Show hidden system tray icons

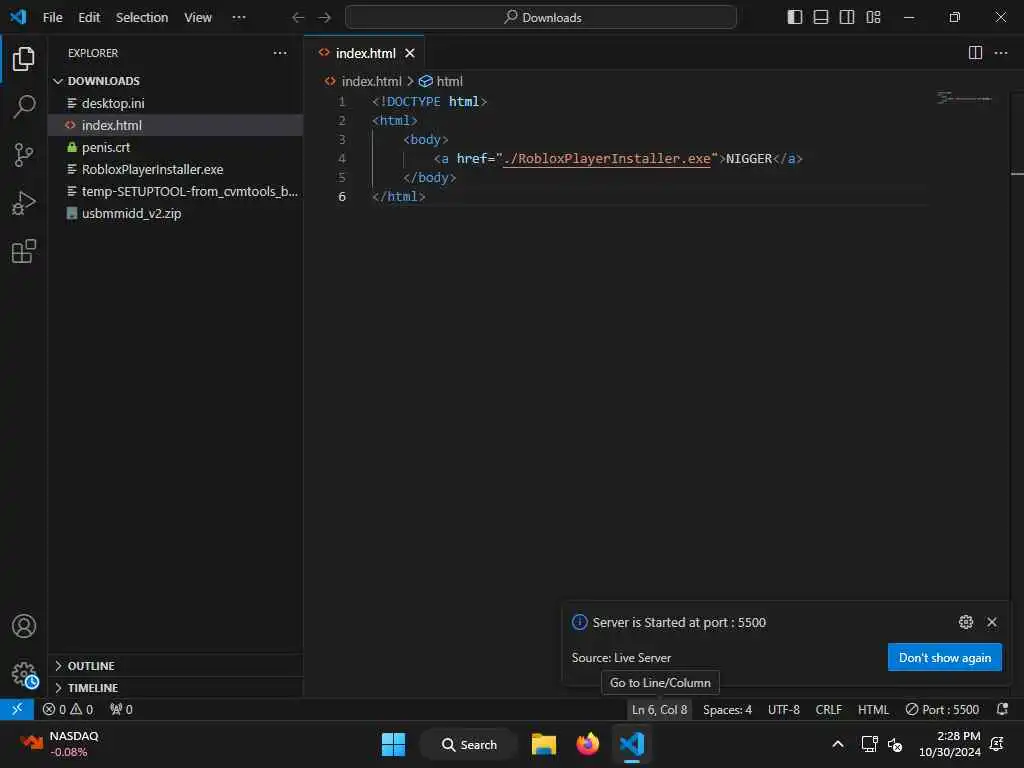click(x=838, y=744)
